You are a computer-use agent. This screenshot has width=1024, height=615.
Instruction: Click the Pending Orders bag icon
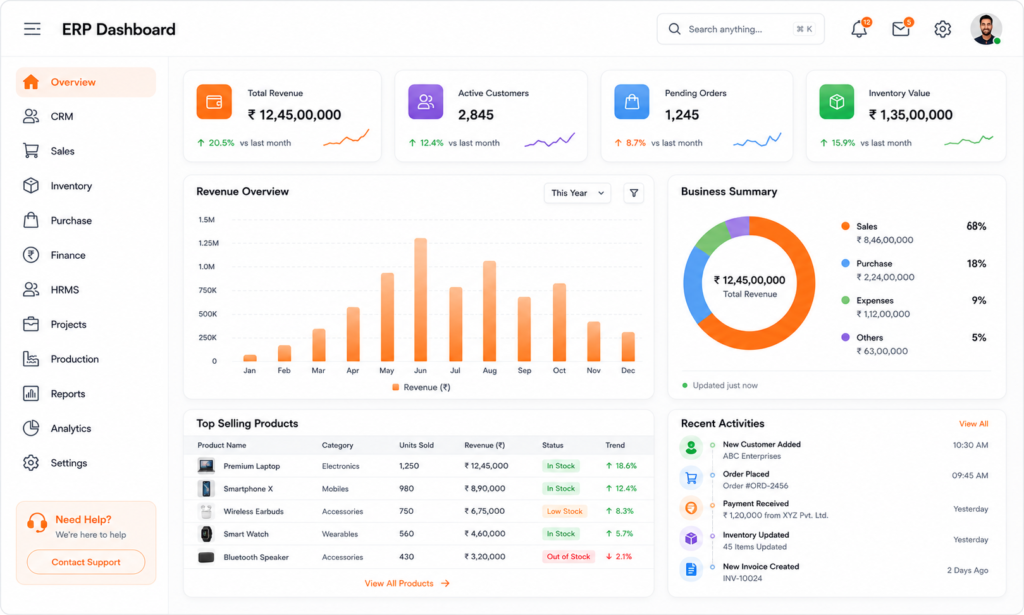[632, 102]
